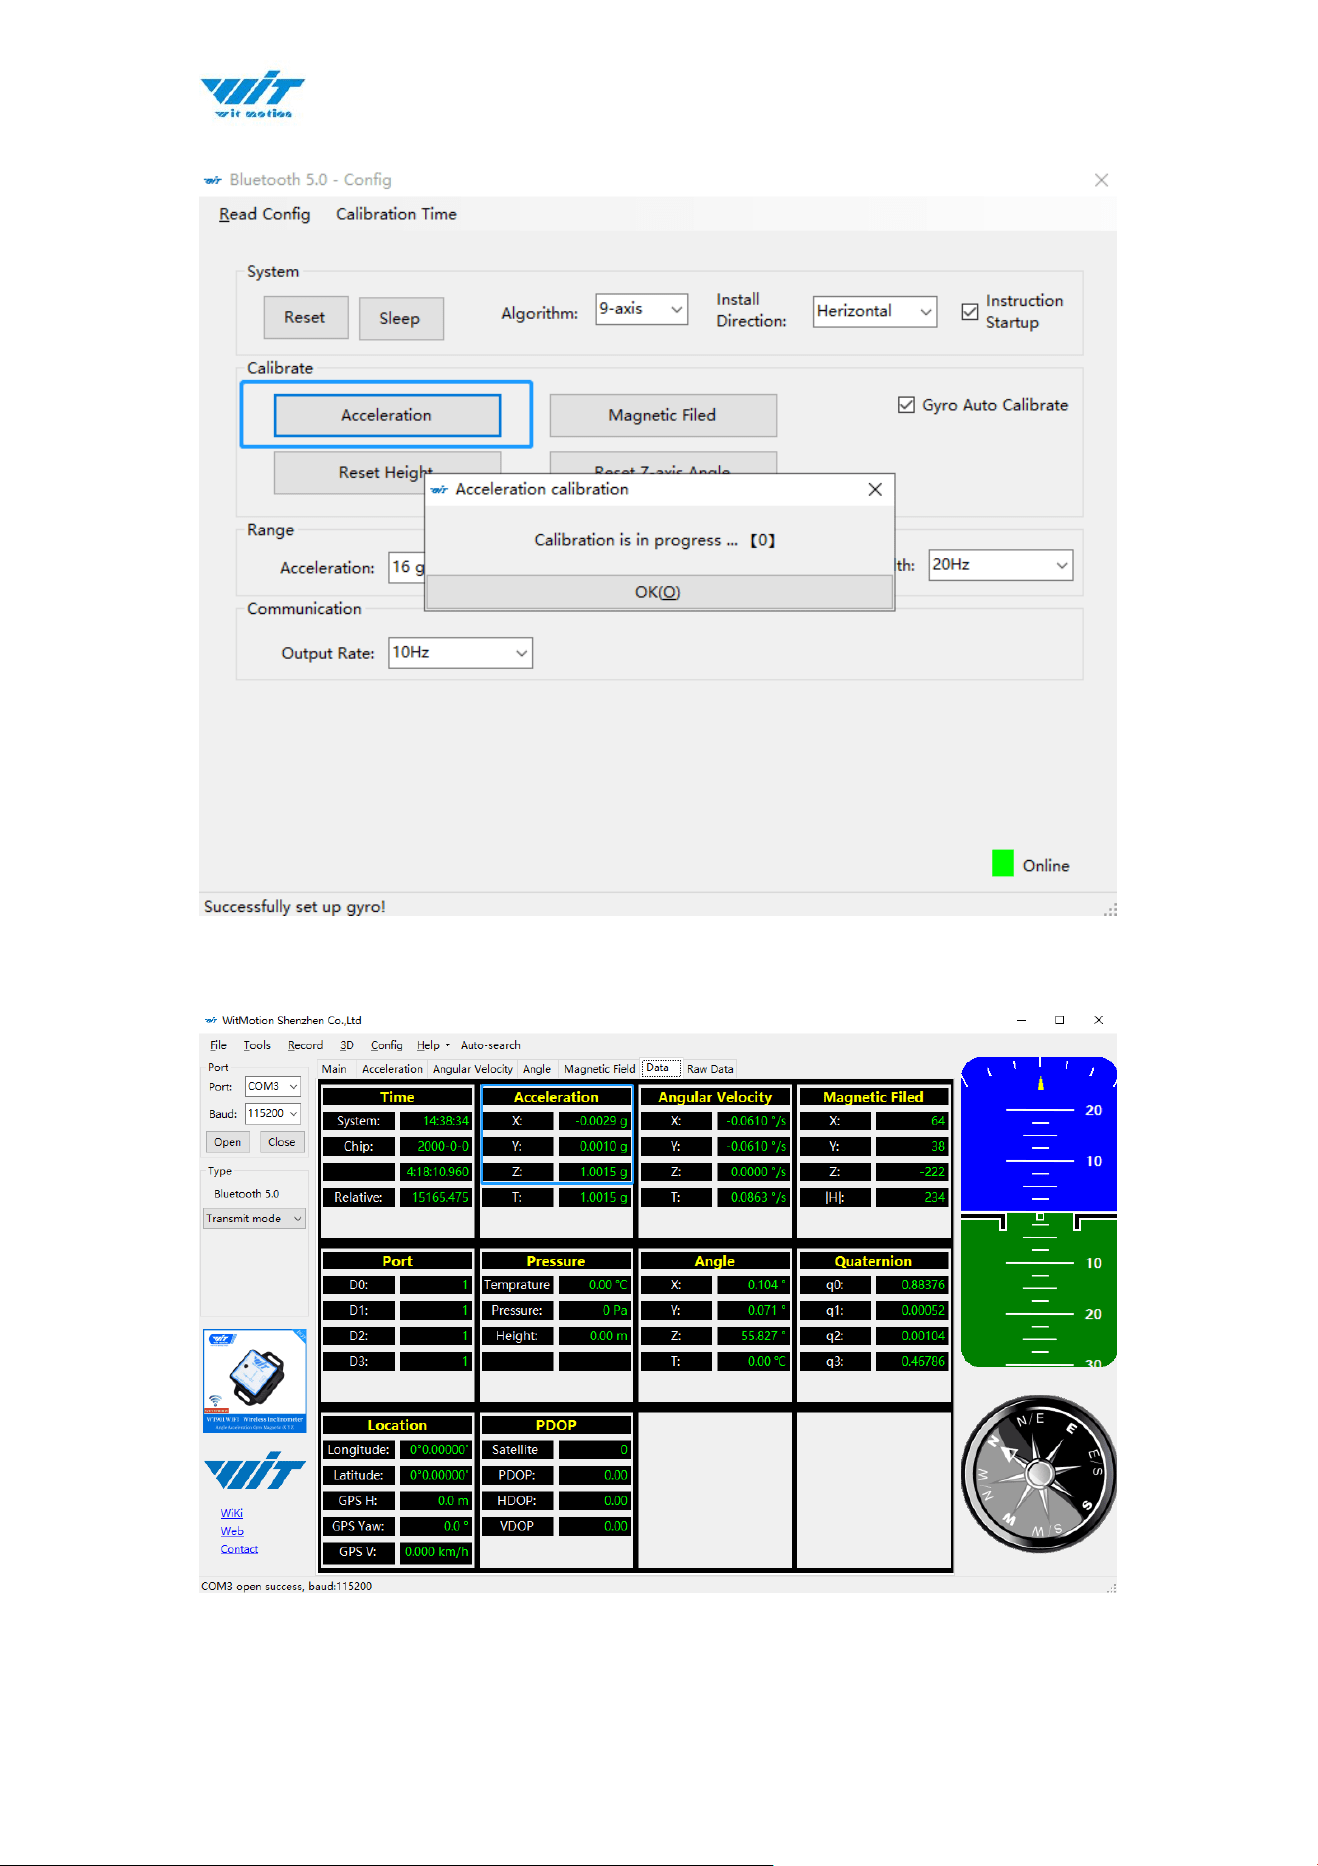Viewport: 1318px width, 1866px height.
Task: Open the Algorithm 9-axis dropdown
Action: 641,309
